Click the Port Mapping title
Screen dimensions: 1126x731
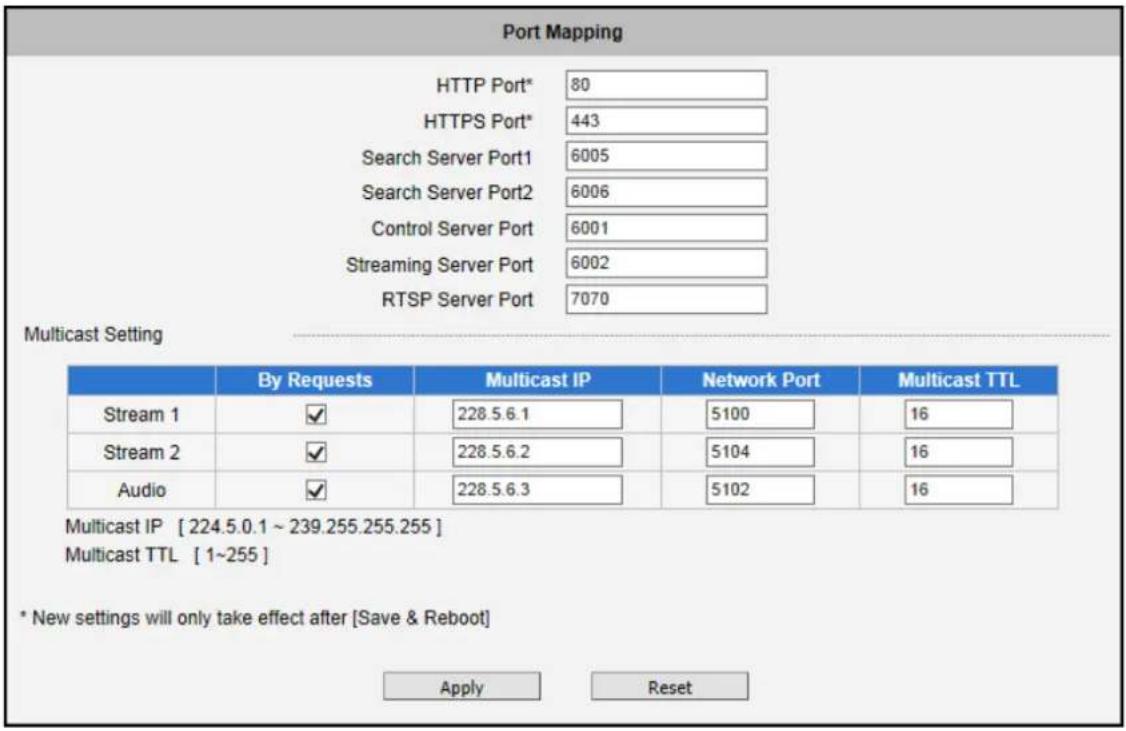[x=562, y=32]
